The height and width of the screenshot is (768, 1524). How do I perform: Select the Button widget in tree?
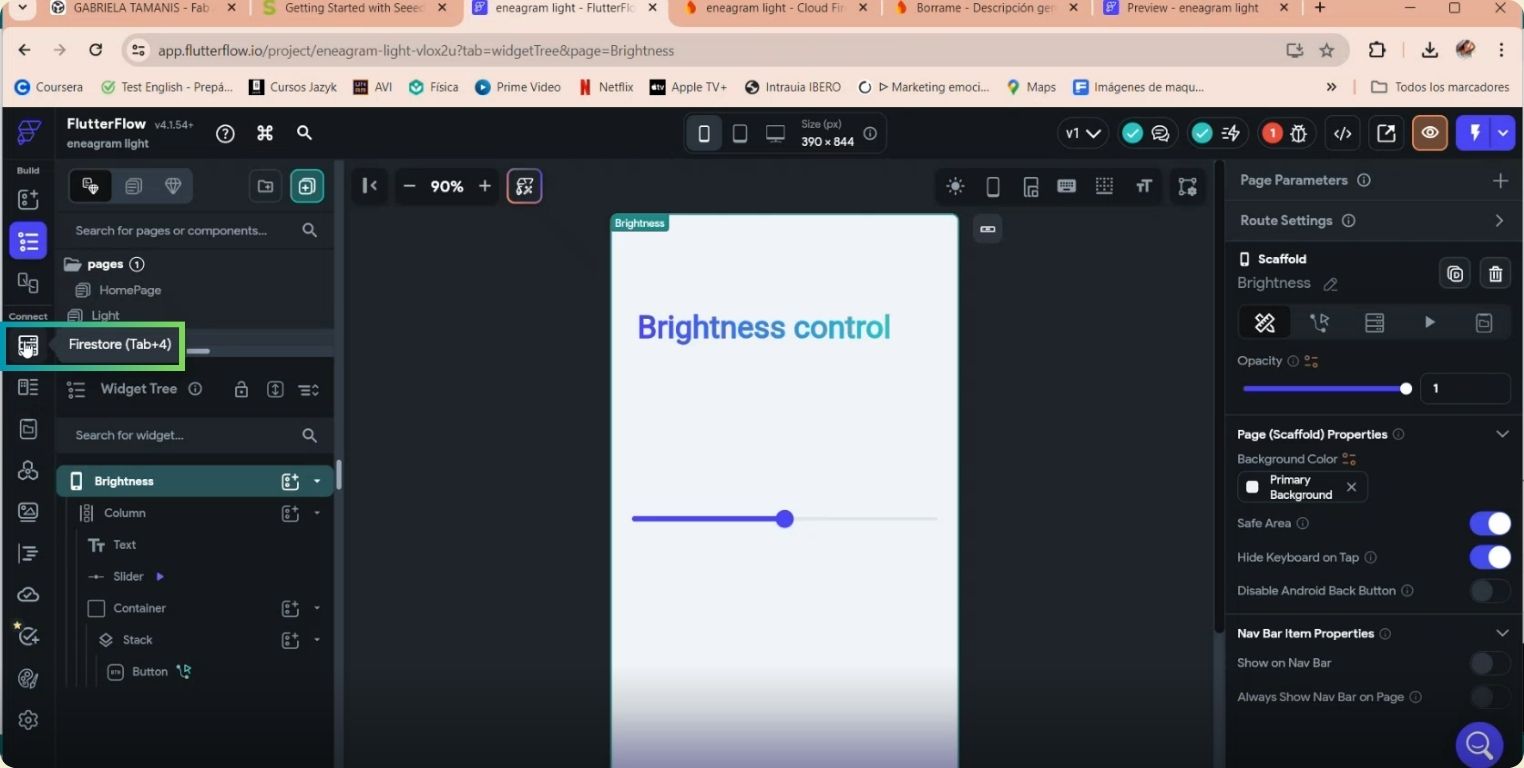149,672
